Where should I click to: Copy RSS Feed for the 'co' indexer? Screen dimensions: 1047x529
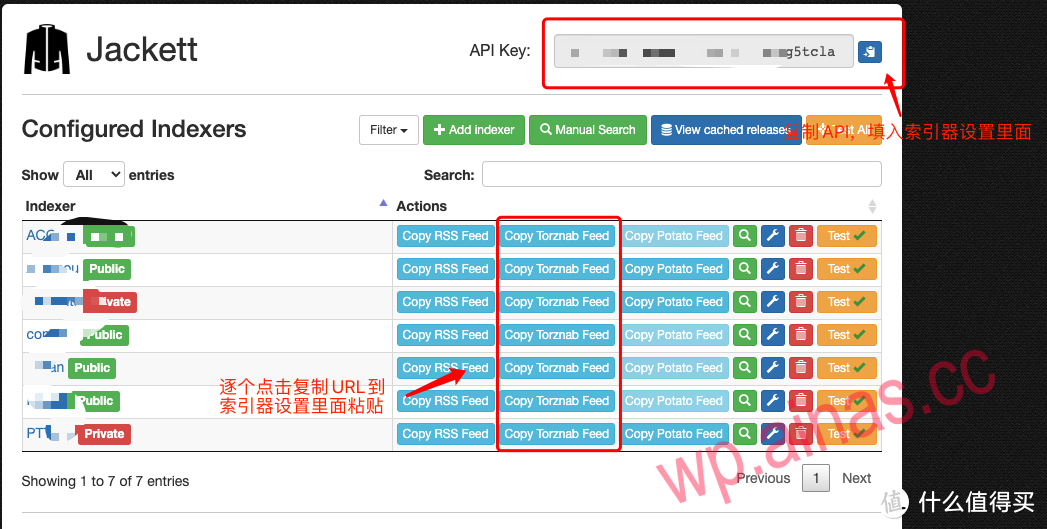(x=445, y=335)
